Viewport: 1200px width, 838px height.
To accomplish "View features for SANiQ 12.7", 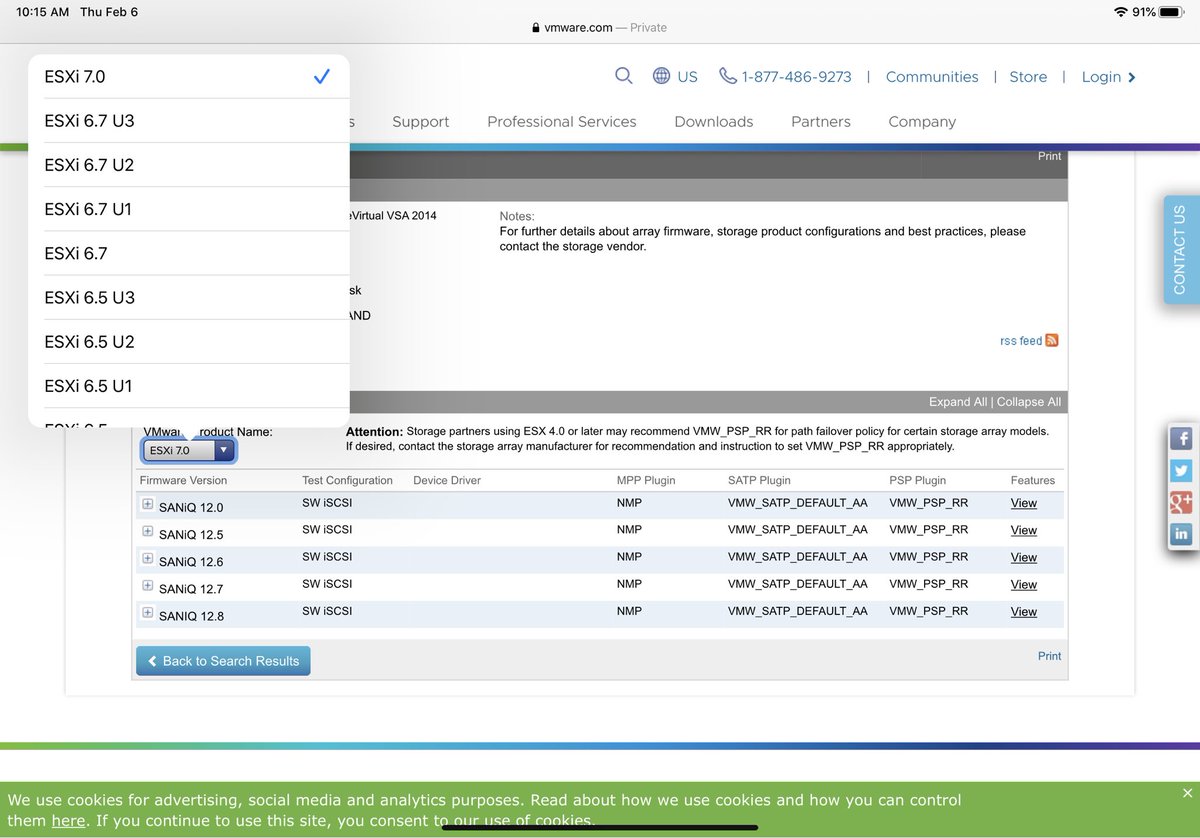I will point(1024,584).
